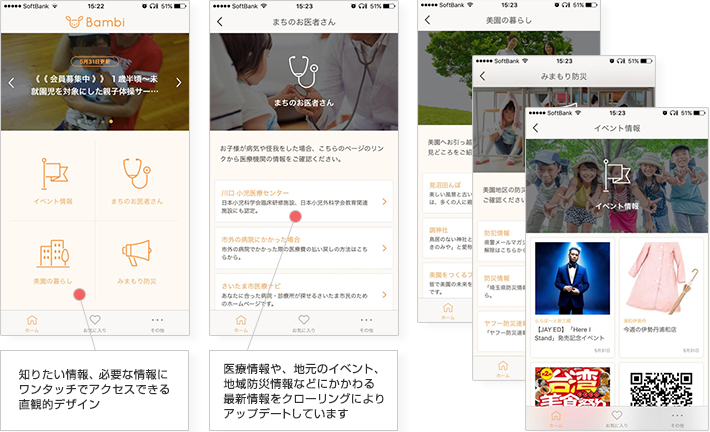Screen dimensions: 710x432
Task: Tap その他 tab in まちのお医者さん screen
Action: [x=366, y=323]
